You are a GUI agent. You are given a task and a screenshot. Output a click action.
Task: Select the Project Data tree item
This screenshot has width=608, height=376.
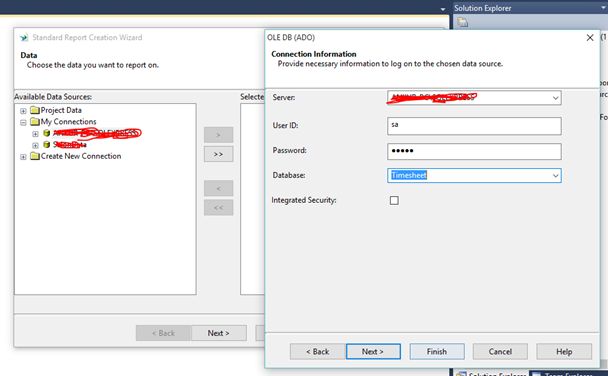pyautogui.click(x=61, y=110)
